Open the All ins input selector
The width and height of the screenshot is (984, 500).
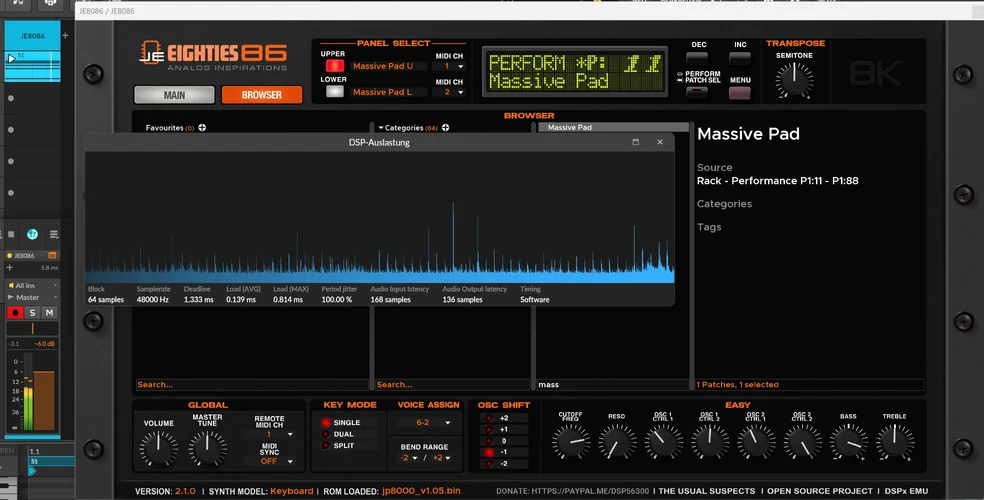pyautogui.click(x=33, y=285)
